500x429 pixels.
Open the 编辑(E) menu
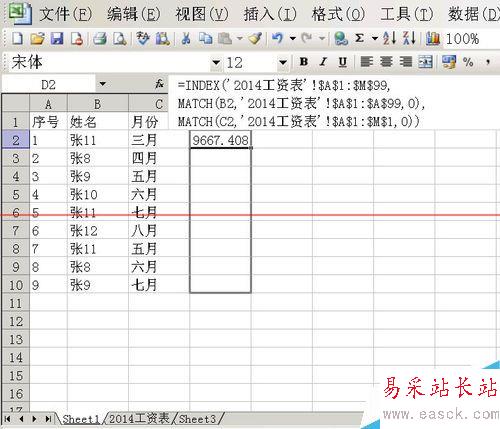[134, 15]
